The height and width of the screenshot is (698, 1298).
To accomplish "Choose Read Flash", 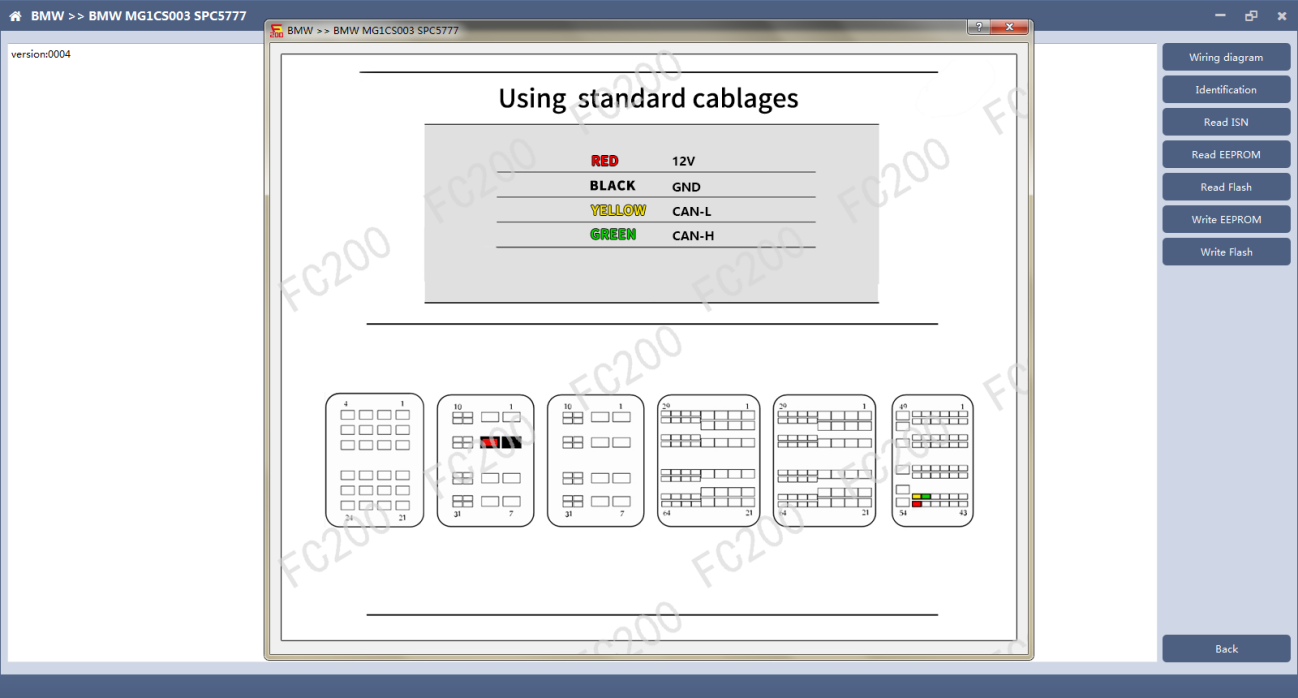I will [1226, 187].
